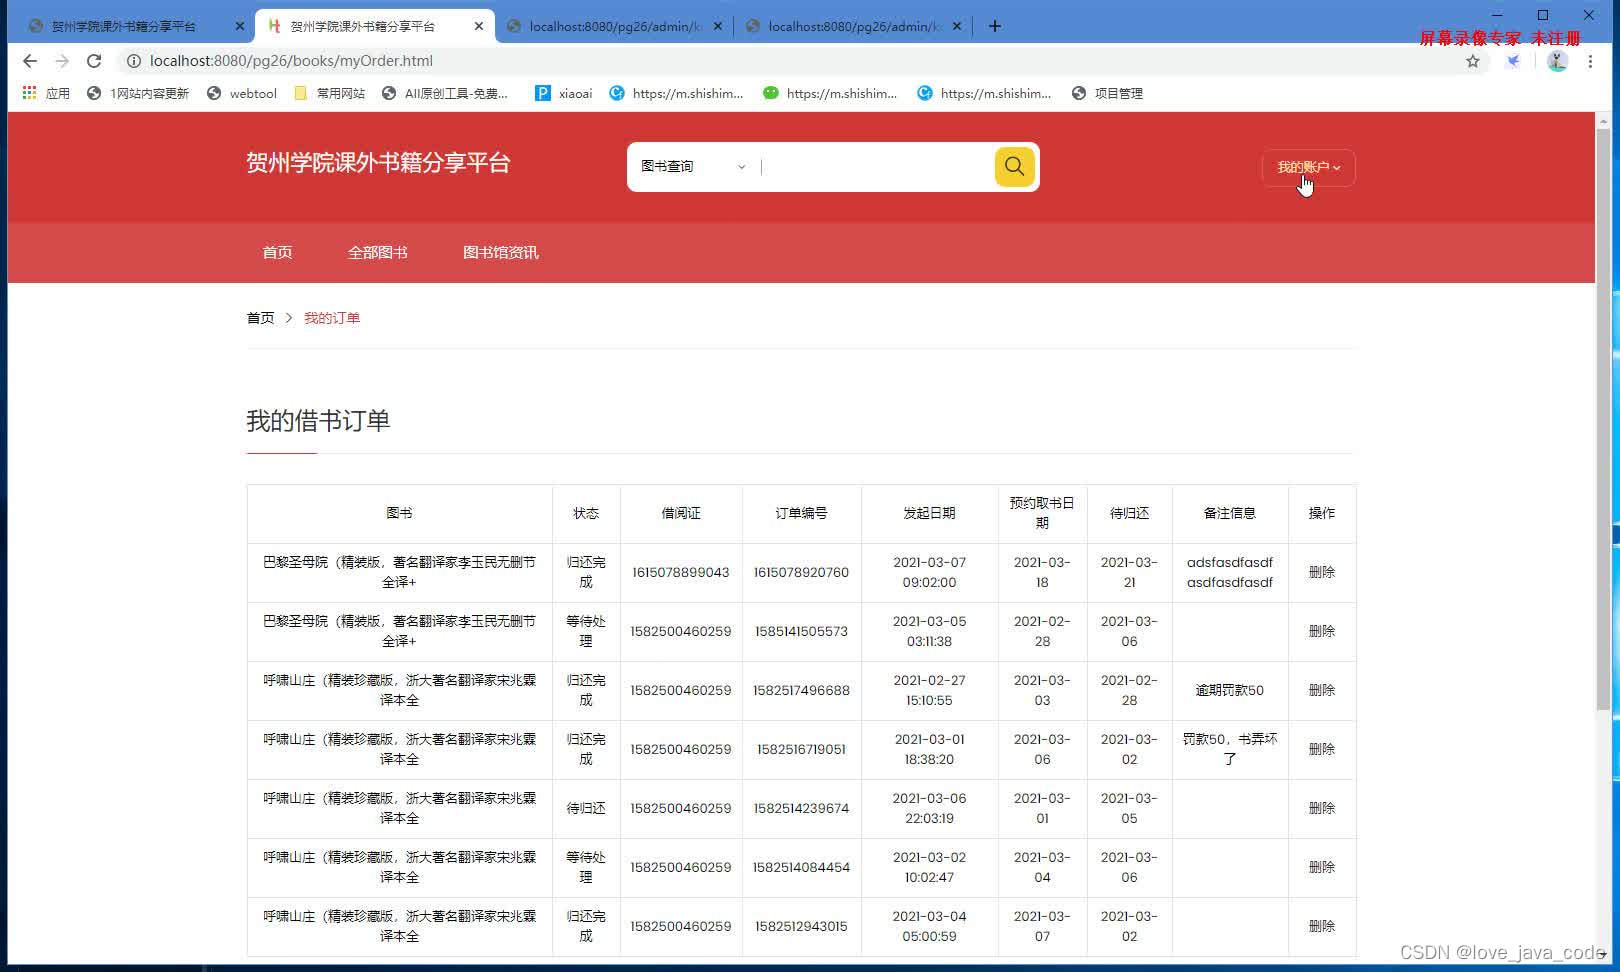This screenshot has width=1620, height=972.
Task: Switch to the fourth localhost admin tab
Action: coord(854,26)
